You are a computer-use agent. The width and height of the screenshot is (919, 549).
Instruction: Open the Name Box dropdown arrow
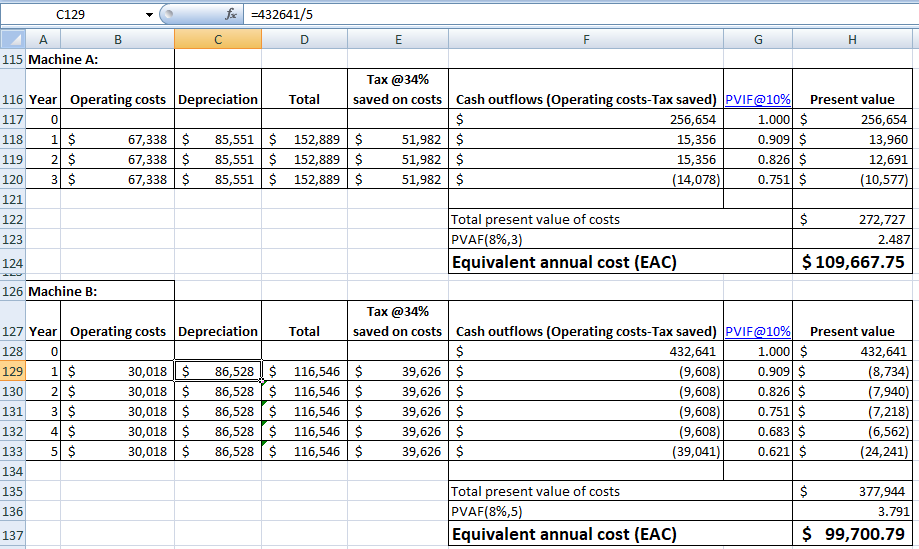pos(150,15)
